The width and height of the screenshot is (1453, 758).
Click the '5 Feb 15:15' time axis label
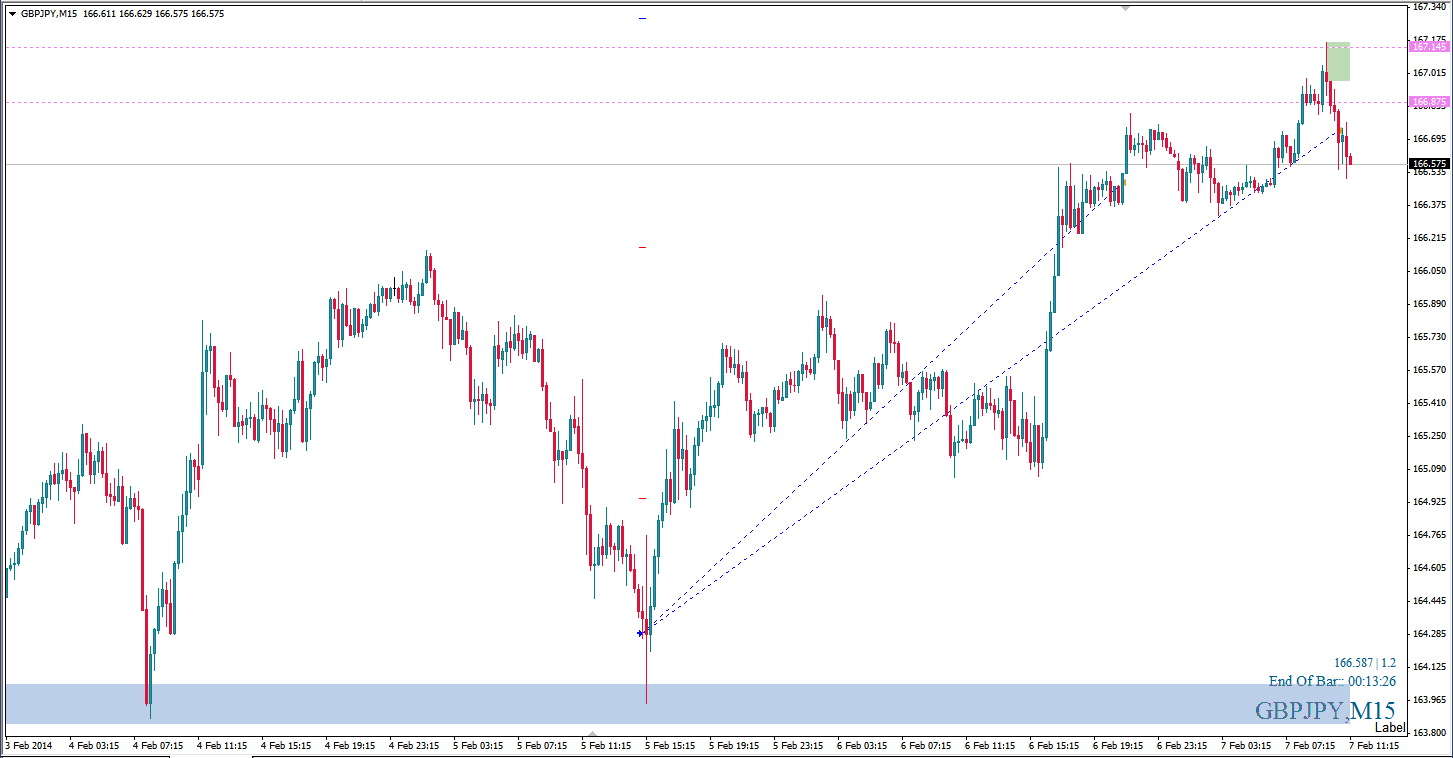(671, 745)
